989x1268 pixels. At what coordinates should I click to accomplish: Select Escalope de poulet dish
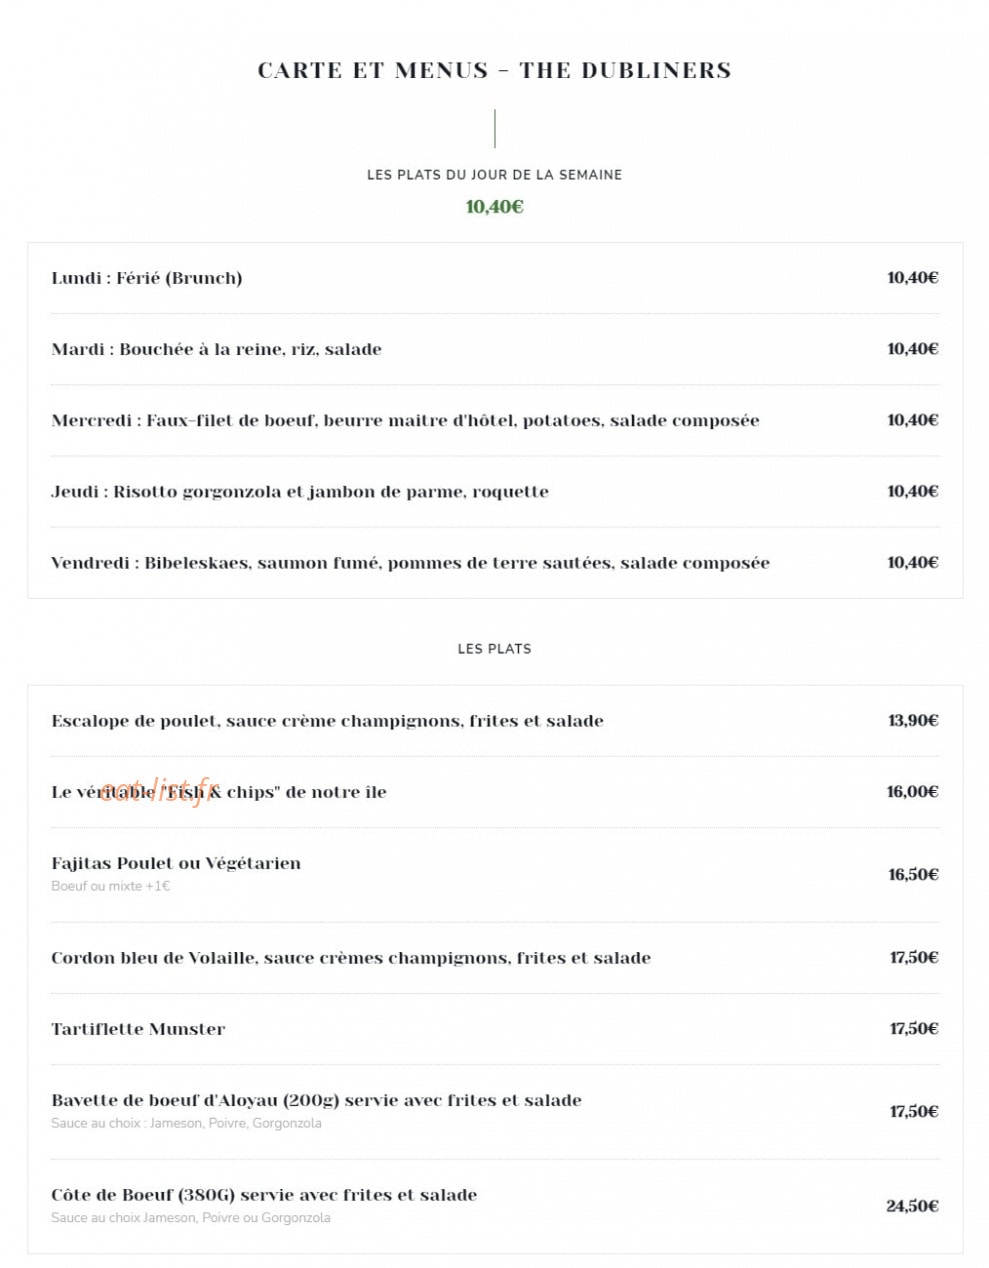(327, 720)
